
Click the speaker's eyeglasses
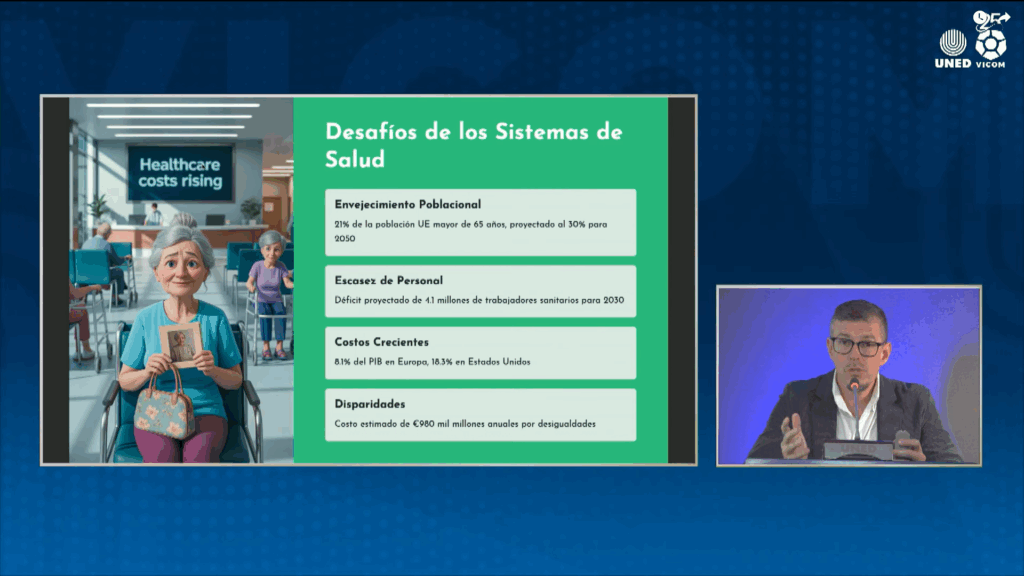pyautogui.click(x=856, y=346)
